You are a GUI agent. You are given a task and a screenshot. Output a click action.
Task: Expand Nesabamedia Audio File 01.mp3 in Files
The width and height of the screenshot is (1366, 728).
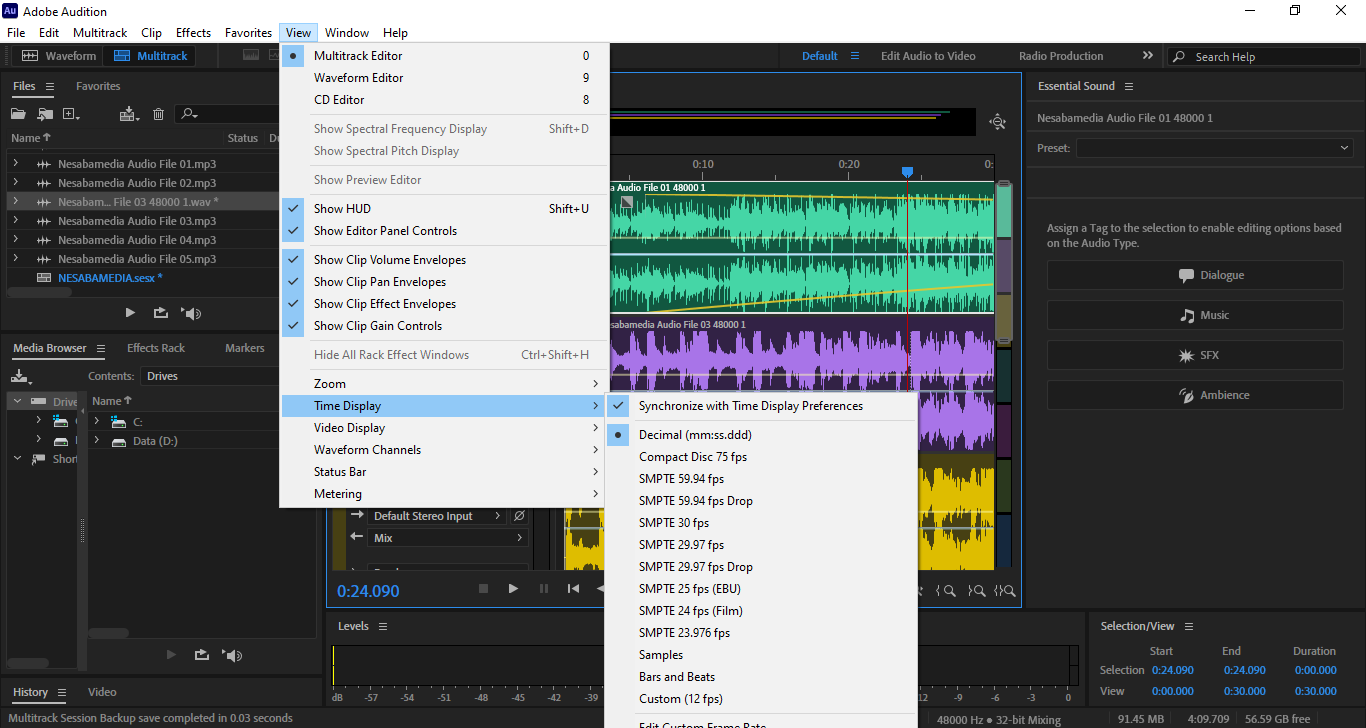coord(15,164)
